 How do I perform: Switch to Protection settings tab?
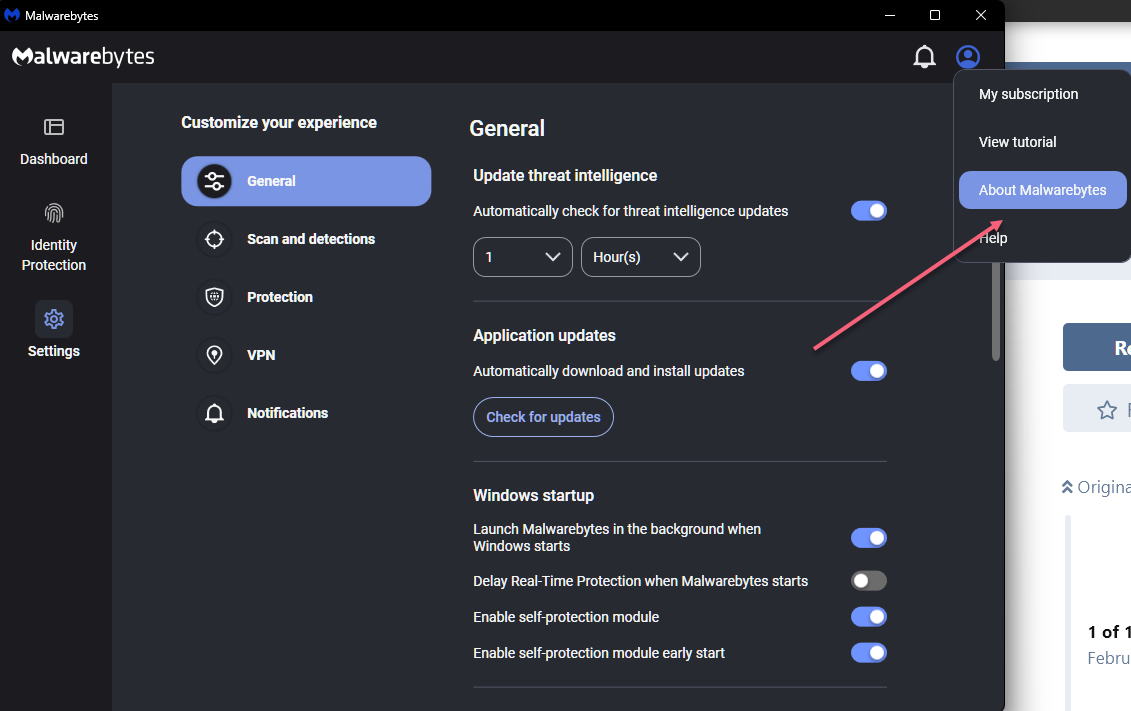pos(306,297)
